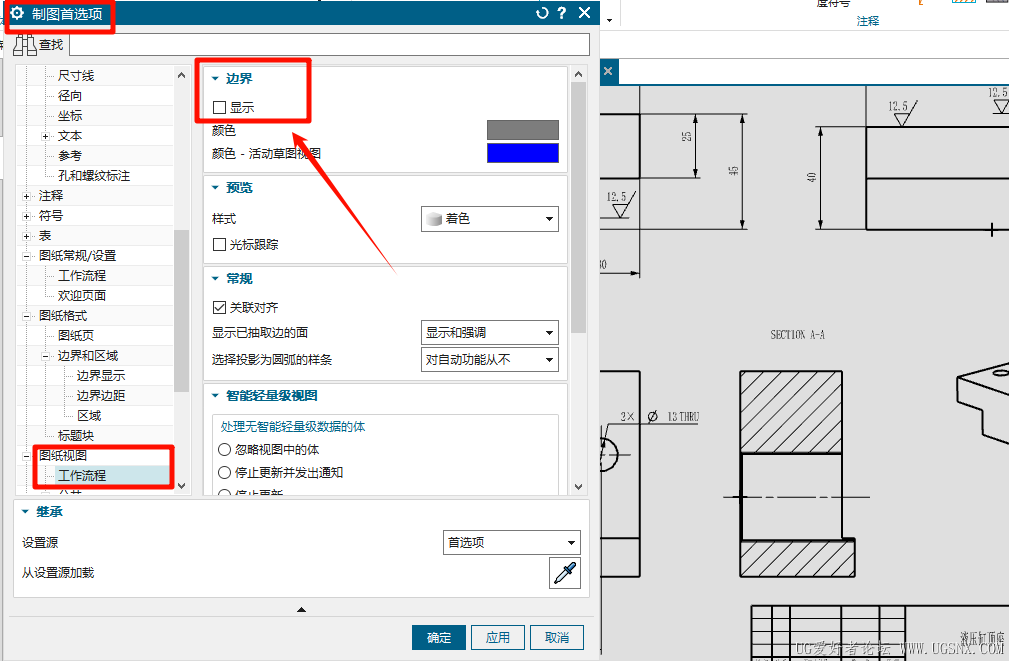Collapse the 智能轻量级视图 section
Screen dimensions: 1009x661
pos(216,396)
